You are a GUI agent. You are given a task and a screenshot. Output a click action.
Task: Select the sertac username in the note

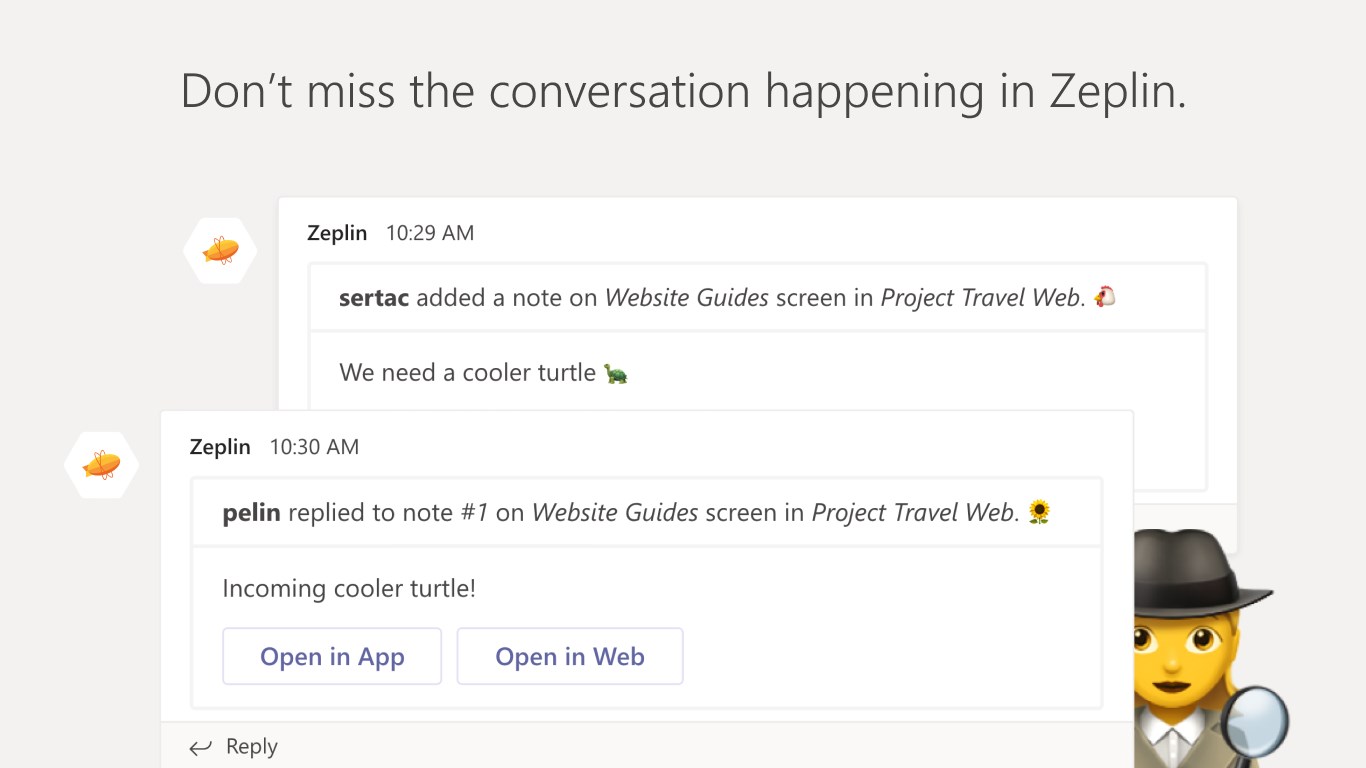pyautogui.click(x=374, y=297)
